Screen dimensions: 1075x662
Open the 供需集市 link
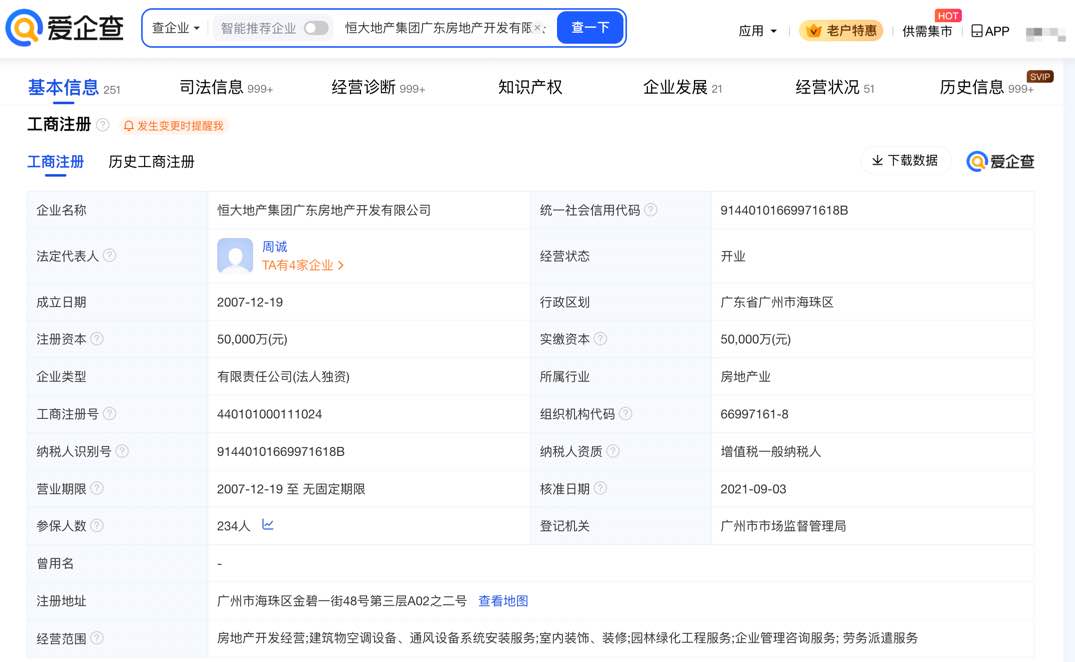[927, 31]
